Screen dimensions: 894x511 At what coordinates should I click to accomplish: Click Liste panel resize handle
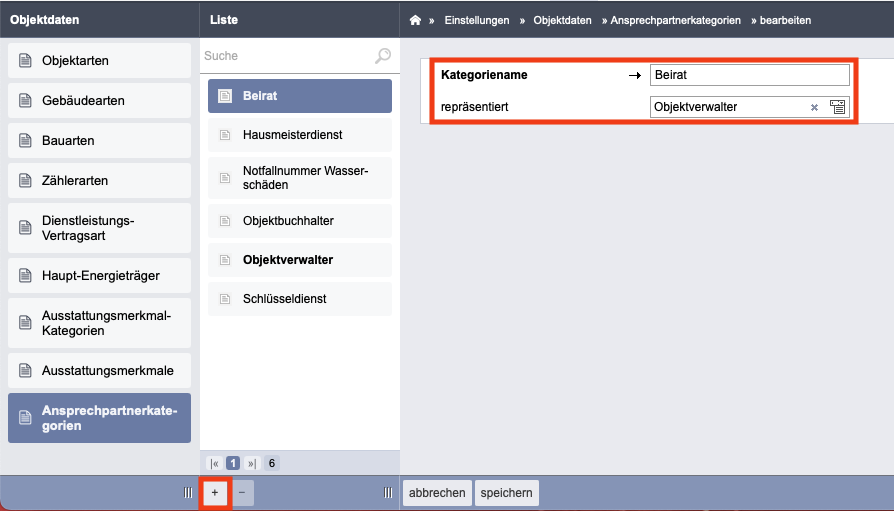coord(388,493)
